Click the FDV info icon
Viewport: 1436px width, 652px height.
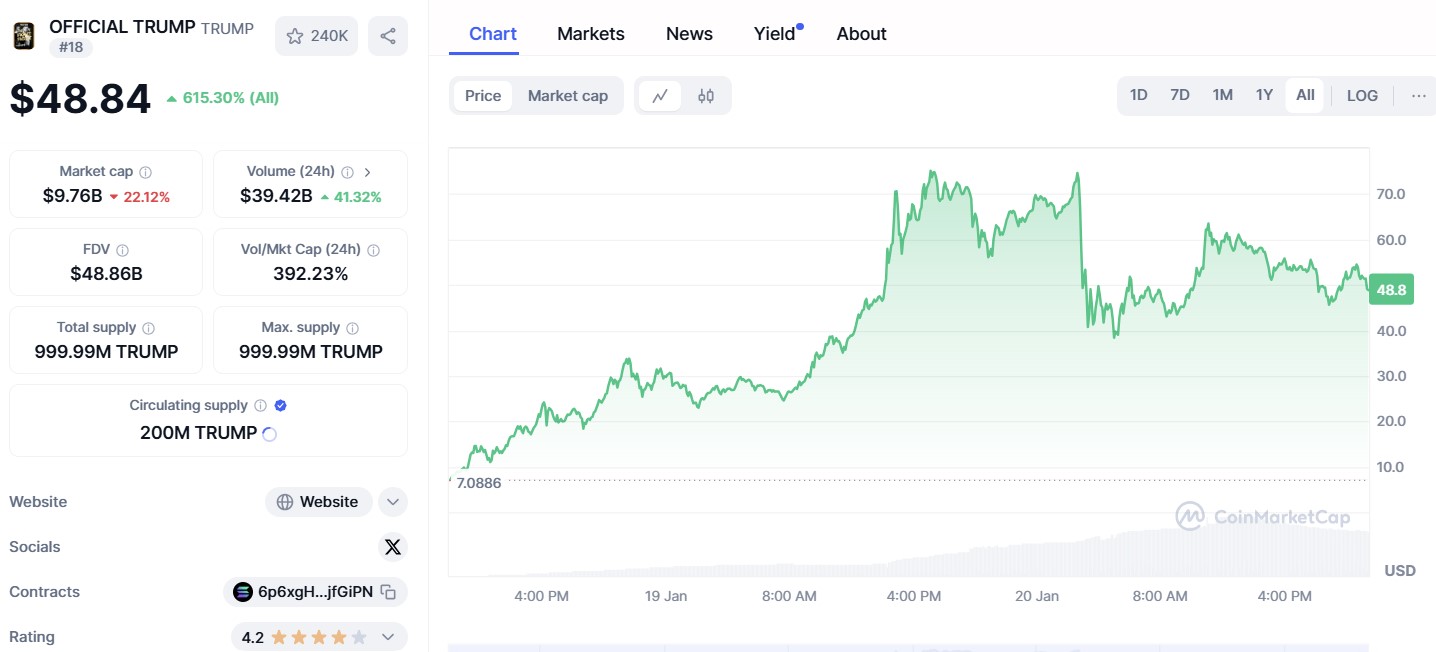(123, 250)
